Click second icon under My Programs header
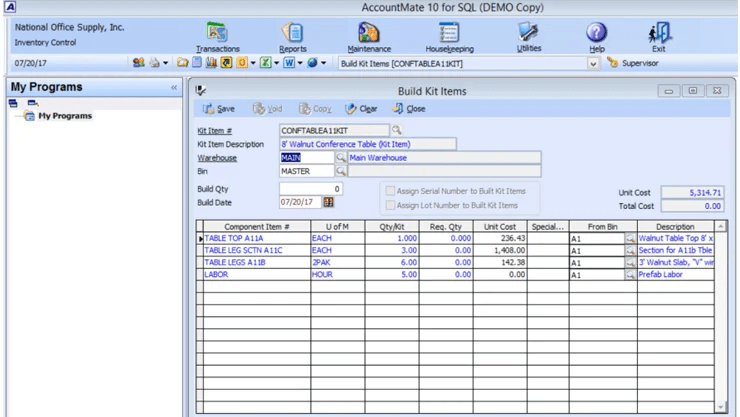This screenshot has height=417, width=740. pos(33,103)
